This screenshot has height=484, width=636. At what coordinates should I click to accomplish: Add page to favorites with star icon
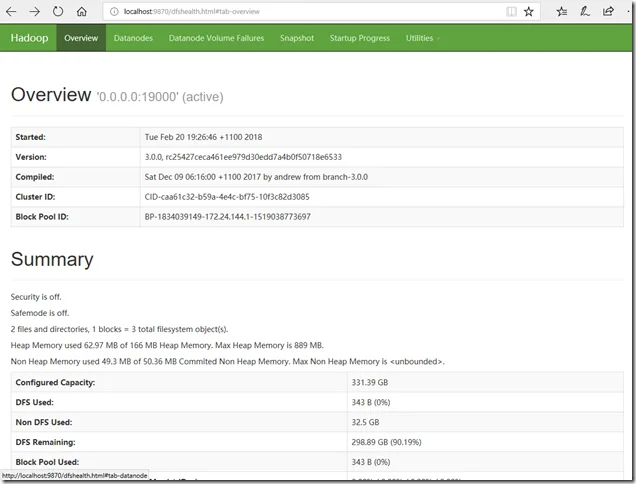[x=529, y=11]
